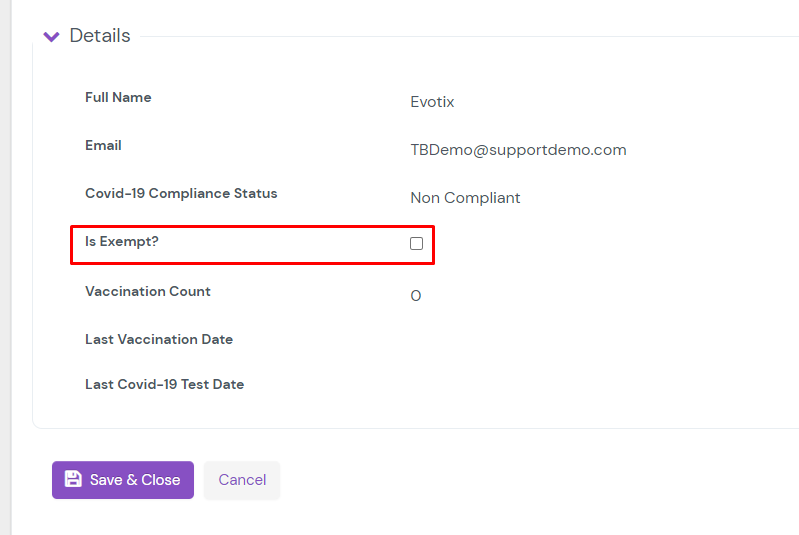The width and height of the screenshot is (799, 535).
Task: Click the Evotix full name value
Action: pyautogui.click(x=432, y=102)
